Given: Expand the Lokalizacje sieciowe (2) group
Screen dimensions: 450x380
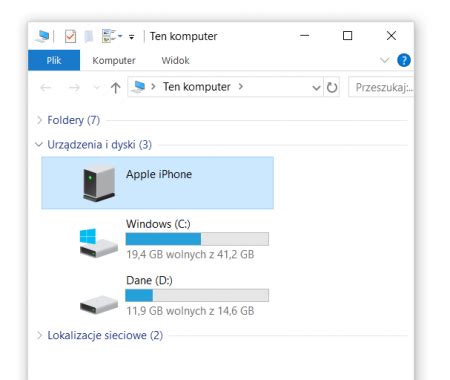Looking at the screenshot, I should coord(39,335).
